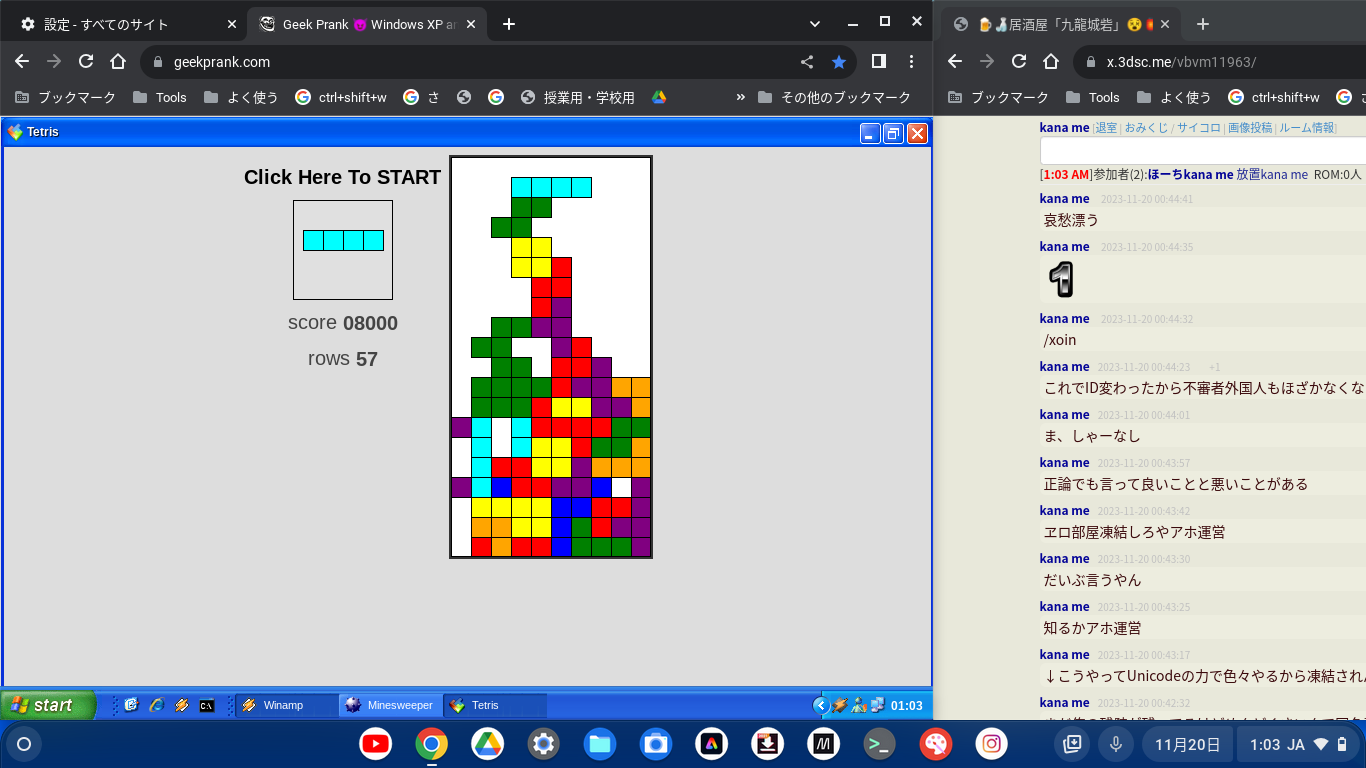Open a new tab in left Chrome window
The width and height of the screenshot is (1366, 768).
(509, 24)
